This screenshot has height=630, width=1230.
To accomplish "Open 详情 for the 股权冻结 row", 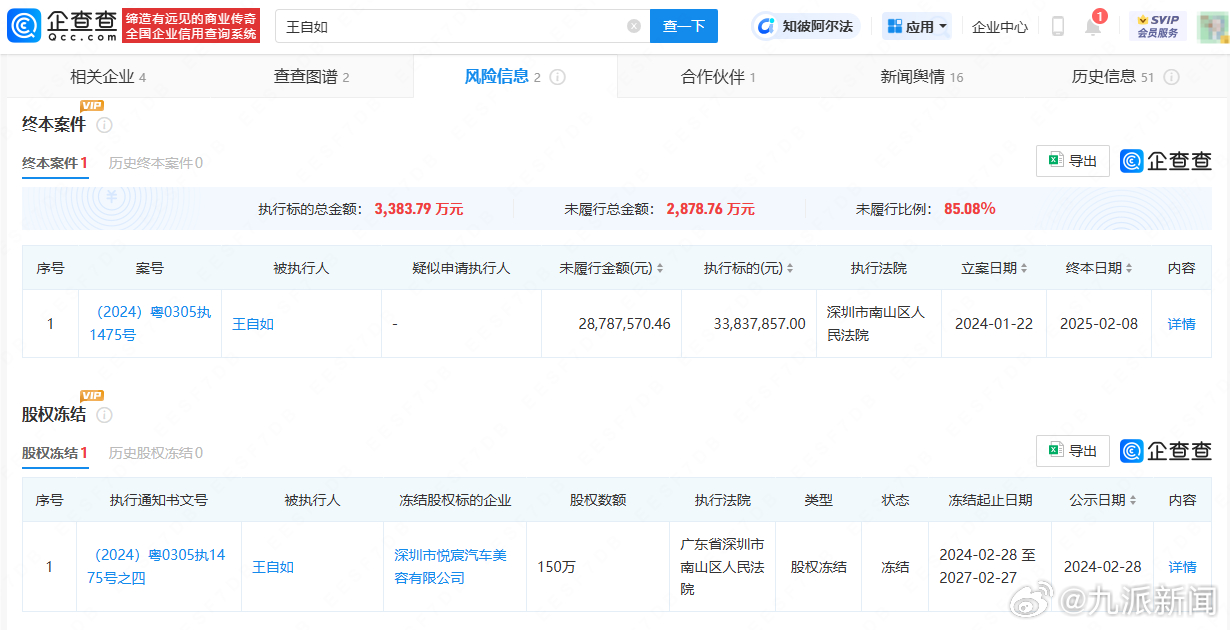I will tap(1183, 567).
